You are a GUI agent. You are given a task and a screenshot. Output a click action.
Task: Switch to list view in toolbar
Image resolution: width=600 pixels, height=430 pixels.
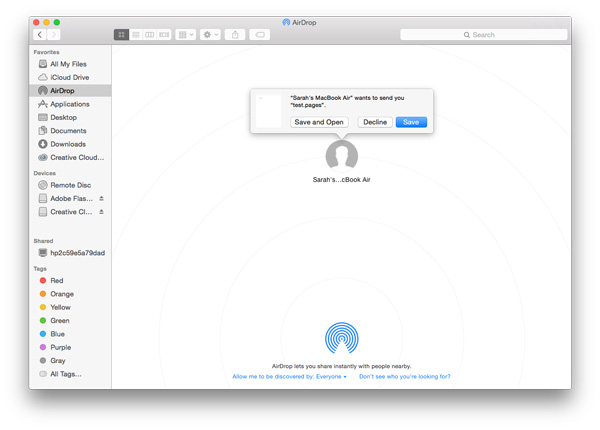coord(136,35)
